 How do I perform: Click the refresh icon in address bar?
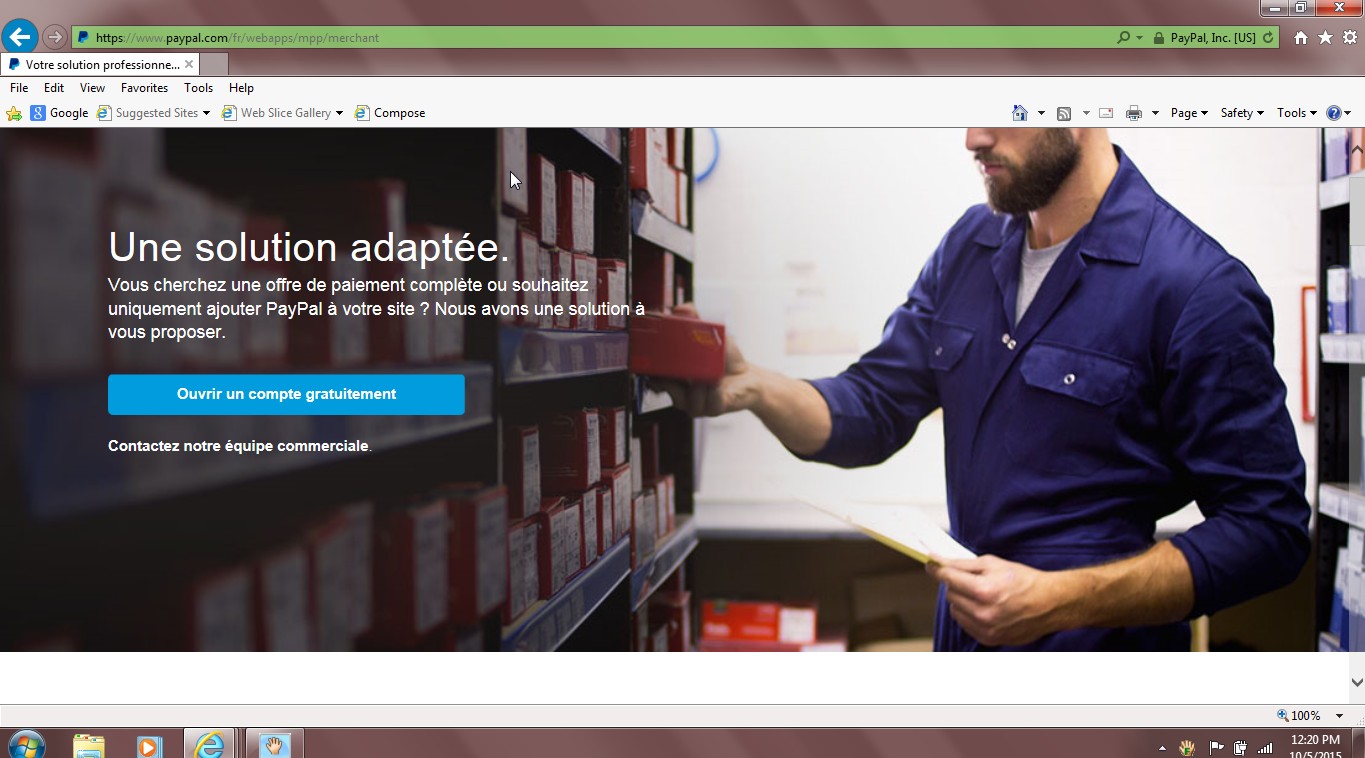click(x=1268, y=38)
